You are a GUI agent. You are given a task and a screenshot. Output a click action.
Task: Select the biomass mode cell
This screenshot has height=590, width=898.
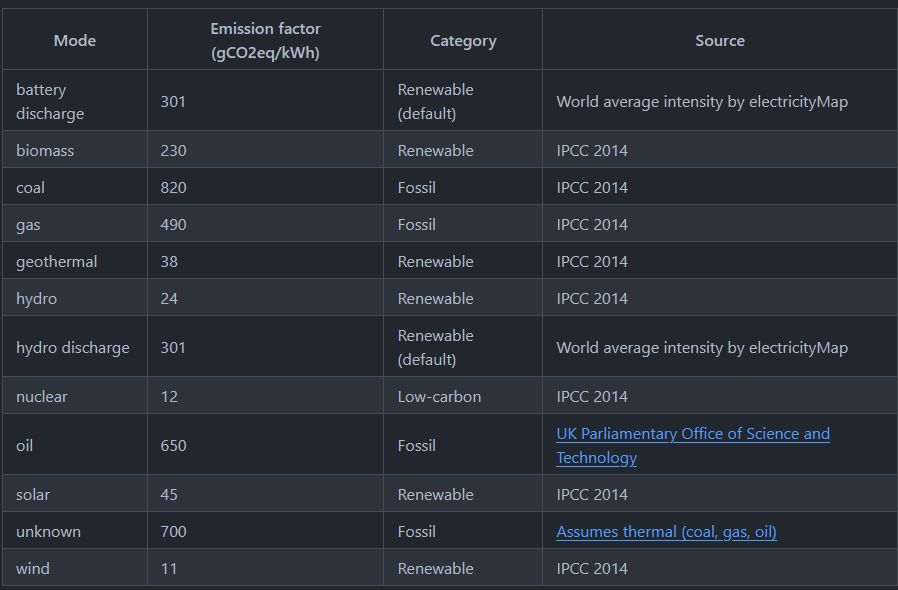click(x=42, y=150)
